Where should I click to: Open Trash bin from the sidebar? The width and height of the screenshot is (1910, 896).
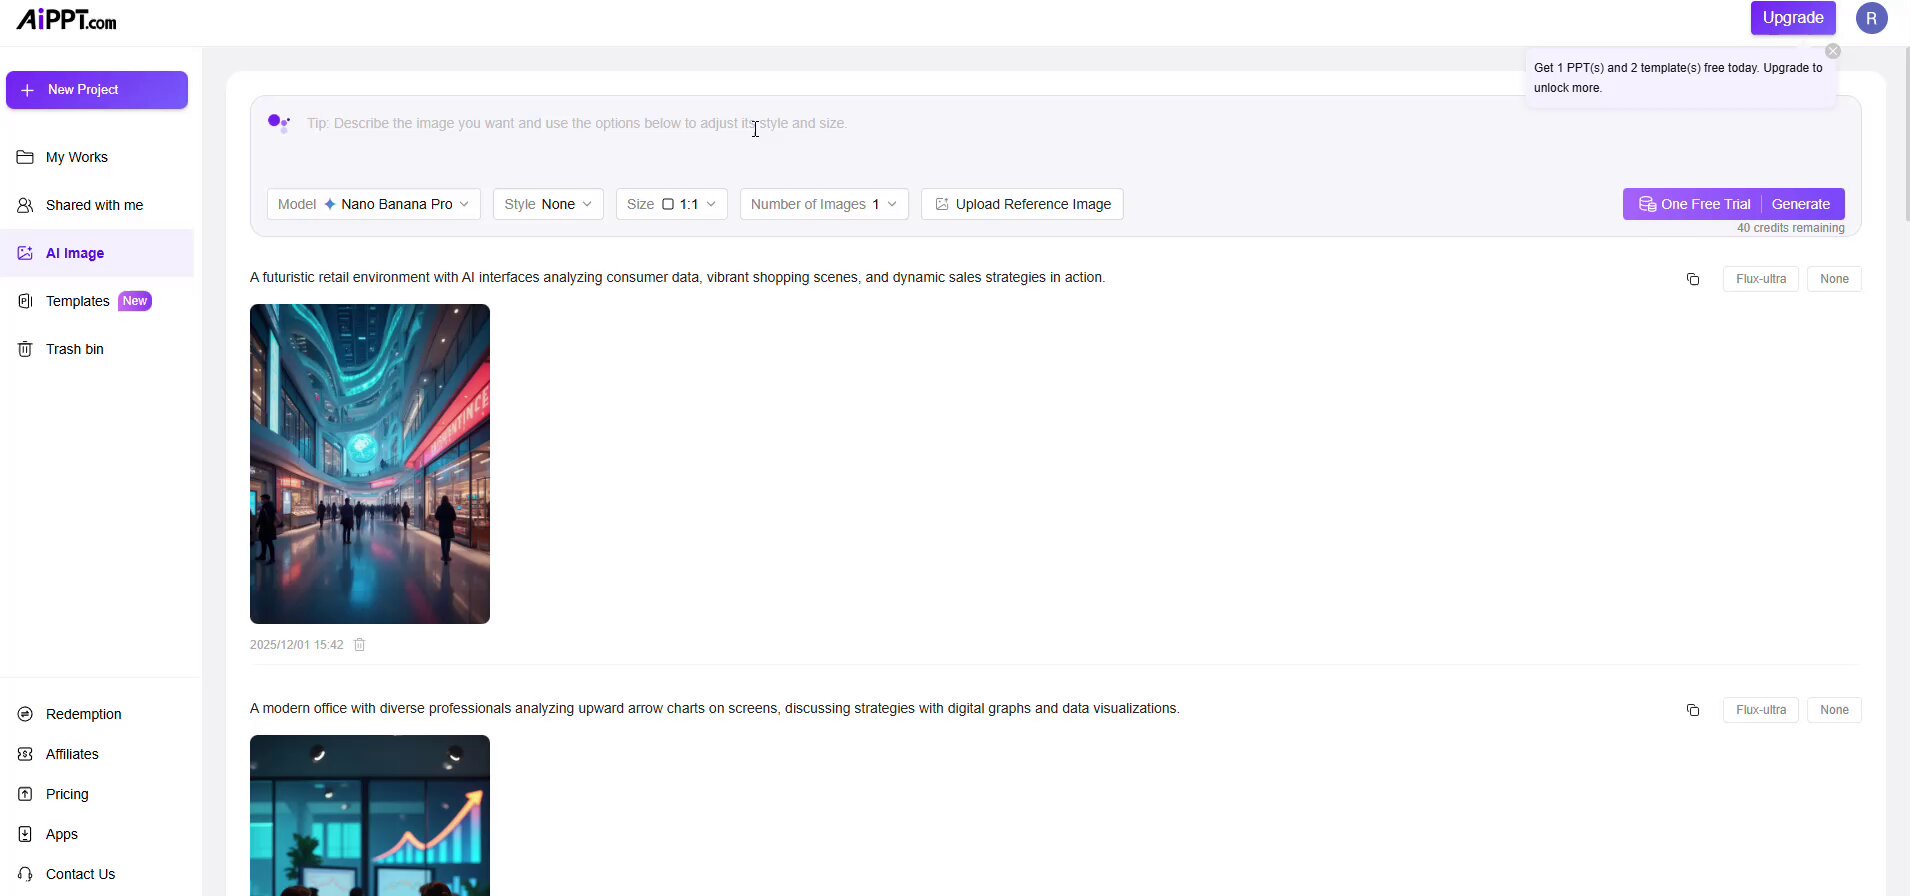[x=74, y=349]
